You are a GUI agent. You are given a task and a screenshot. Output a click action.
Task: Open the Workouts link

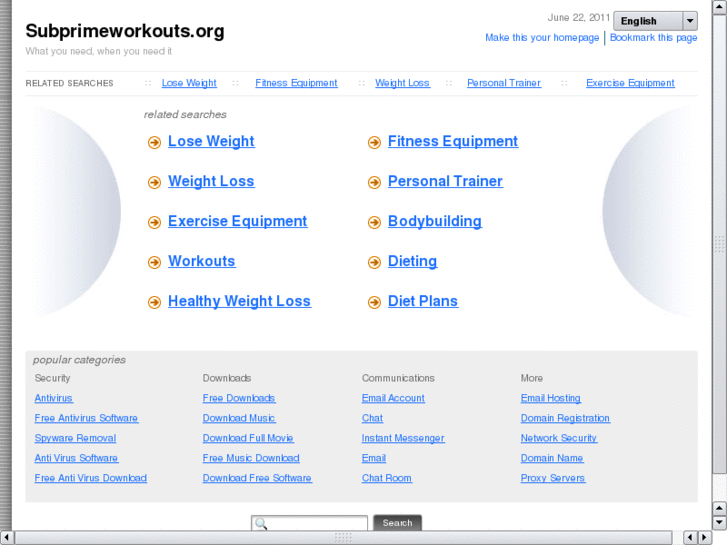coord(202,261)
